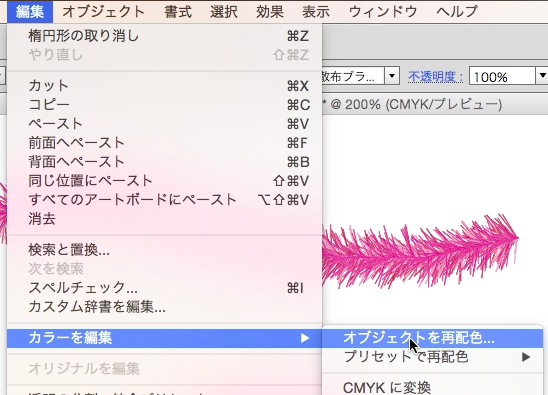Choose 背面へペースト

tap(164, 162)
